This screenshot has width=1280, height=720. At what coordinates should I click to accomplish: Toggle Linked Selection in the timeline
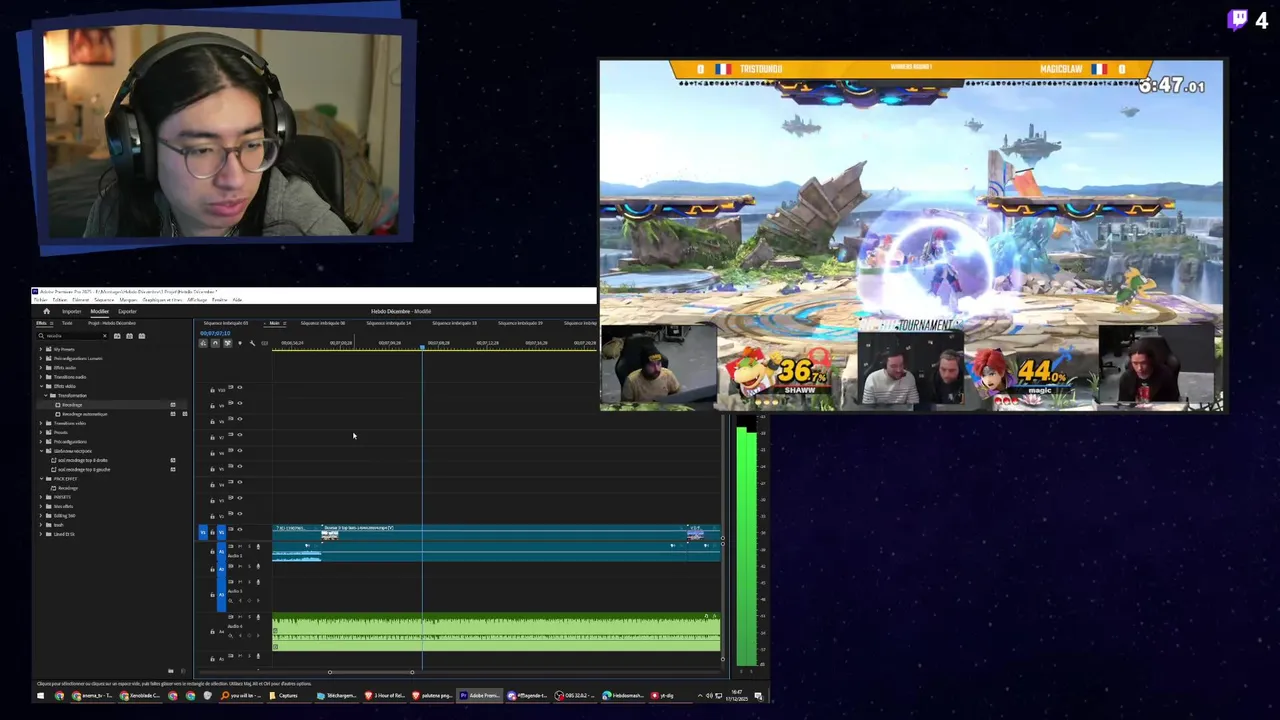point(227,343)
